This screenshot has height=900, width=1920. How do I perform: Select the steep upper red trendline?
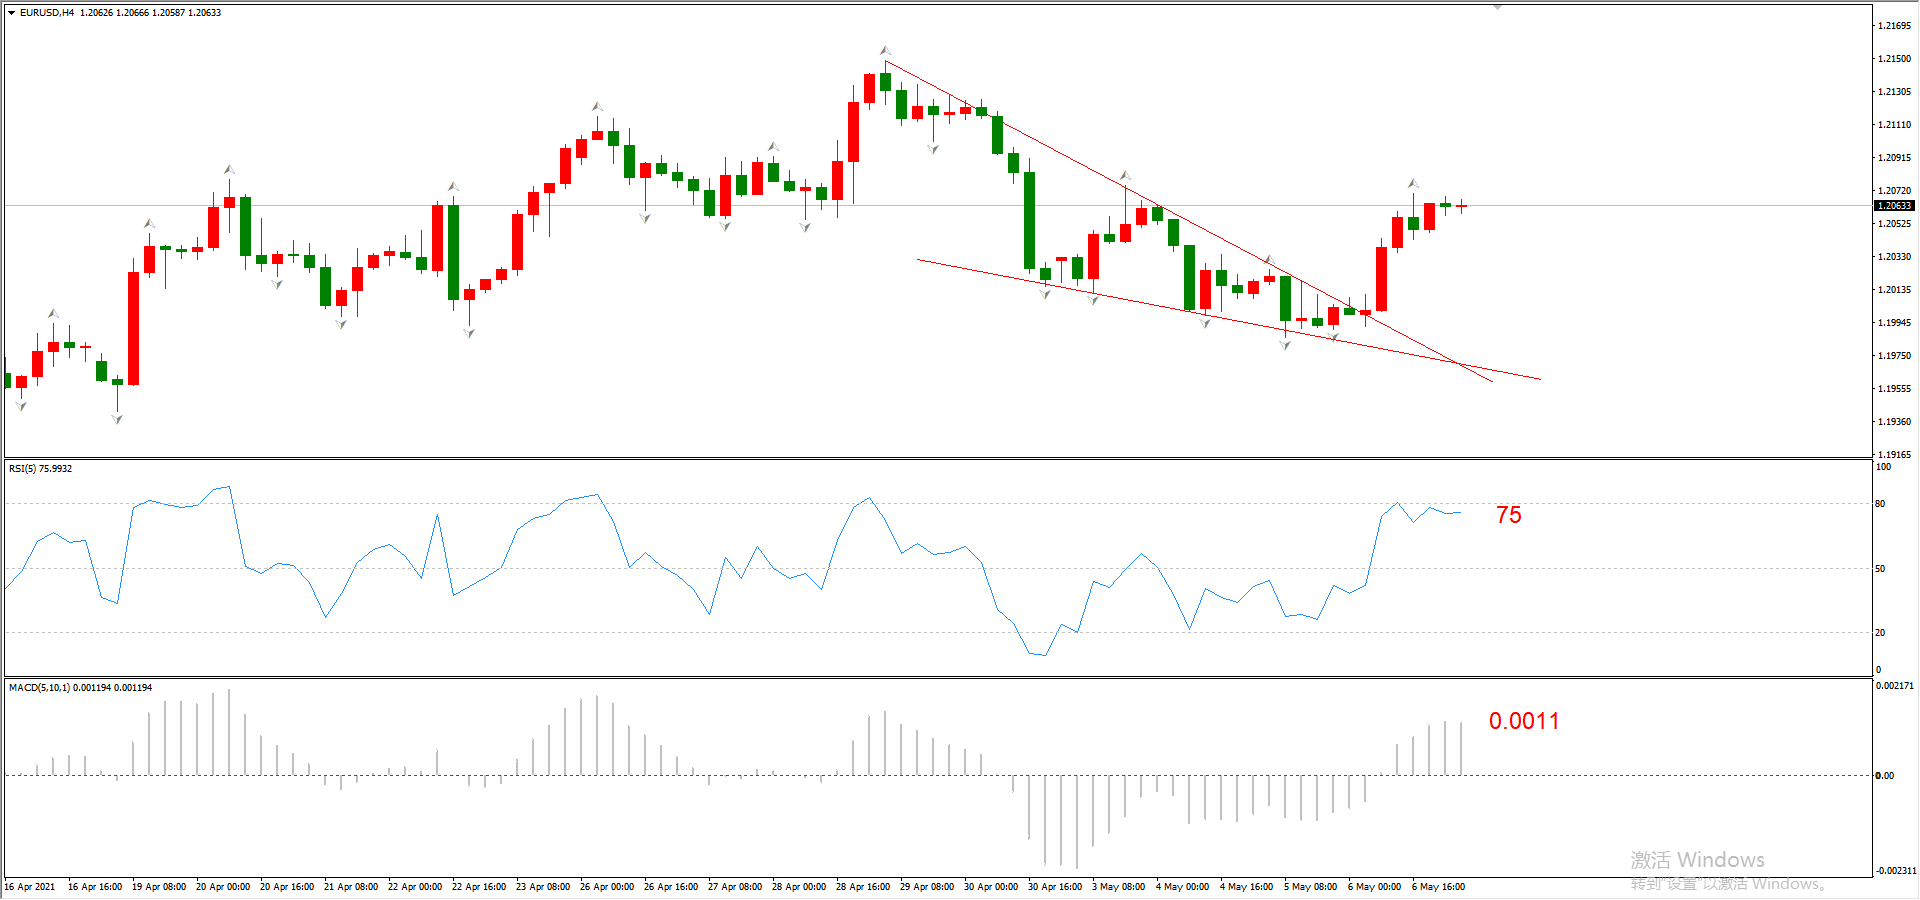coord(1188,221)
